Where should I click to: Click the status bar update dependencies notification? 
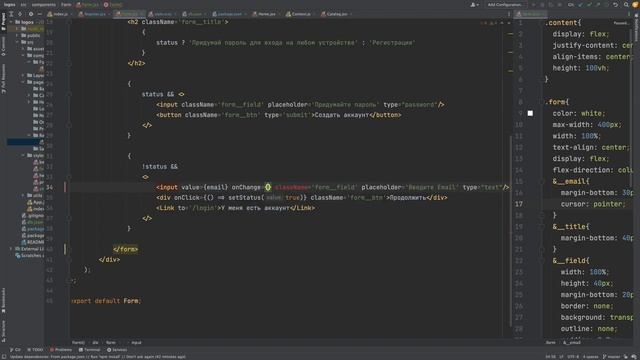98,357
